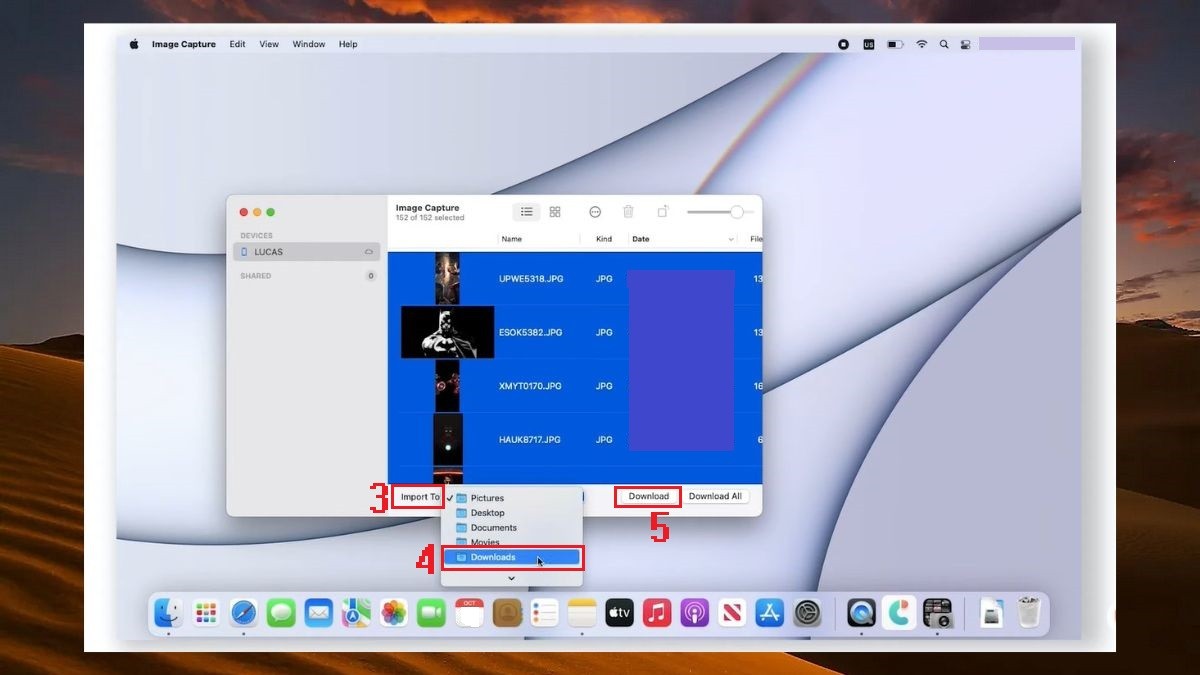1200x675 pixels.
Task: Open Maps from the Dock
Action: [356, 612]
